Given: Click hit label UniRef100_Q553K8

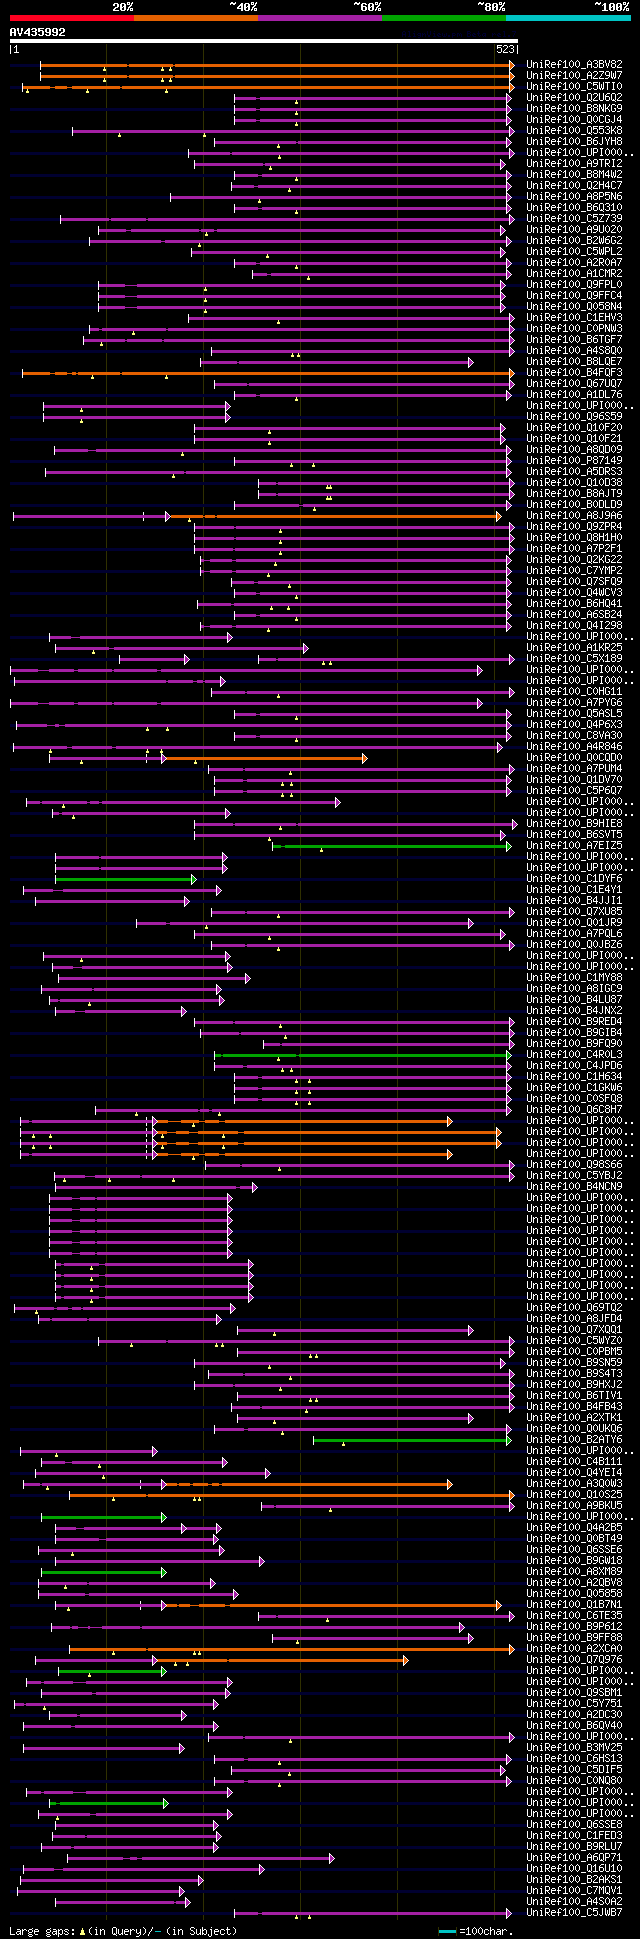Looking at the screenshot, I should [574, 130].
